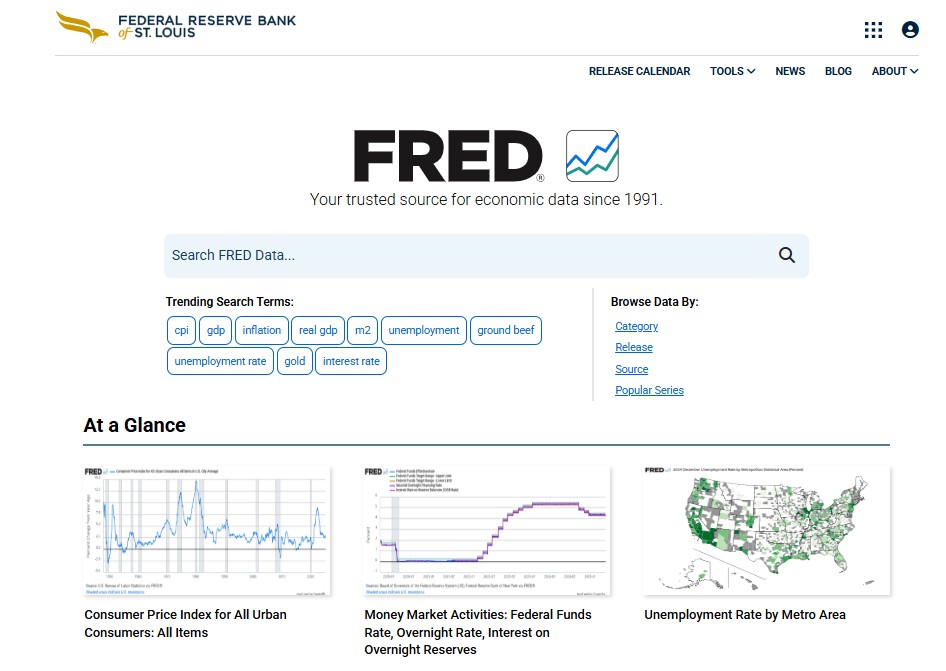This screenshot has width=946, height=671.
Task: Select the interest rate trending term
Action: (x=351, y=361)
